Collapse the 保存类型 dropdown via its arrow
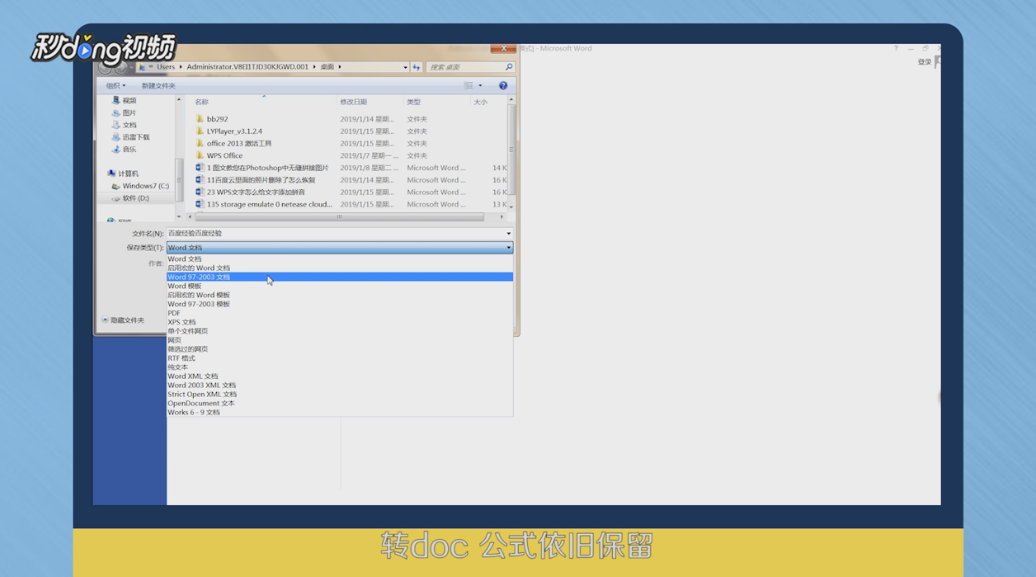The image size is (1036, 577). click(508, 248)
